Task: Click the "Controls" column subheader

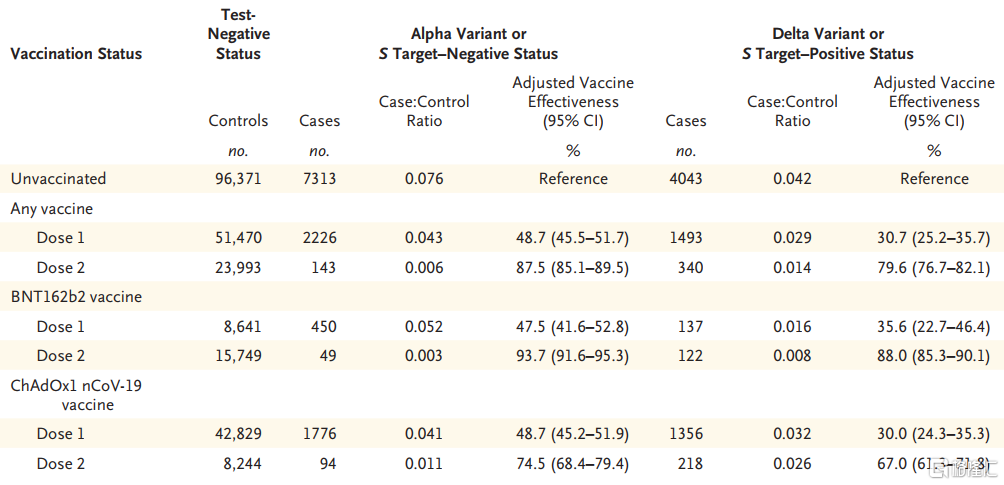Action: (x=238, y=121)
